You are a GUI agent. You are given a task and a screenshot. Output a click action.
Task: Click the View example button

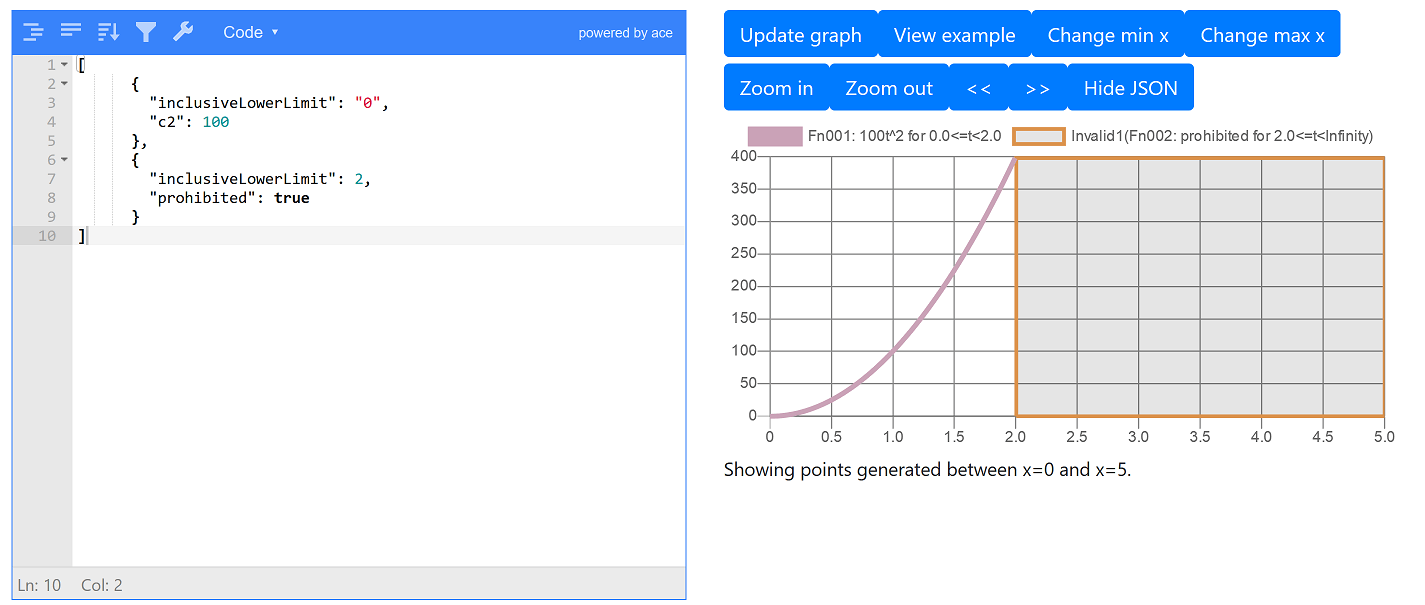coord(954,35)
